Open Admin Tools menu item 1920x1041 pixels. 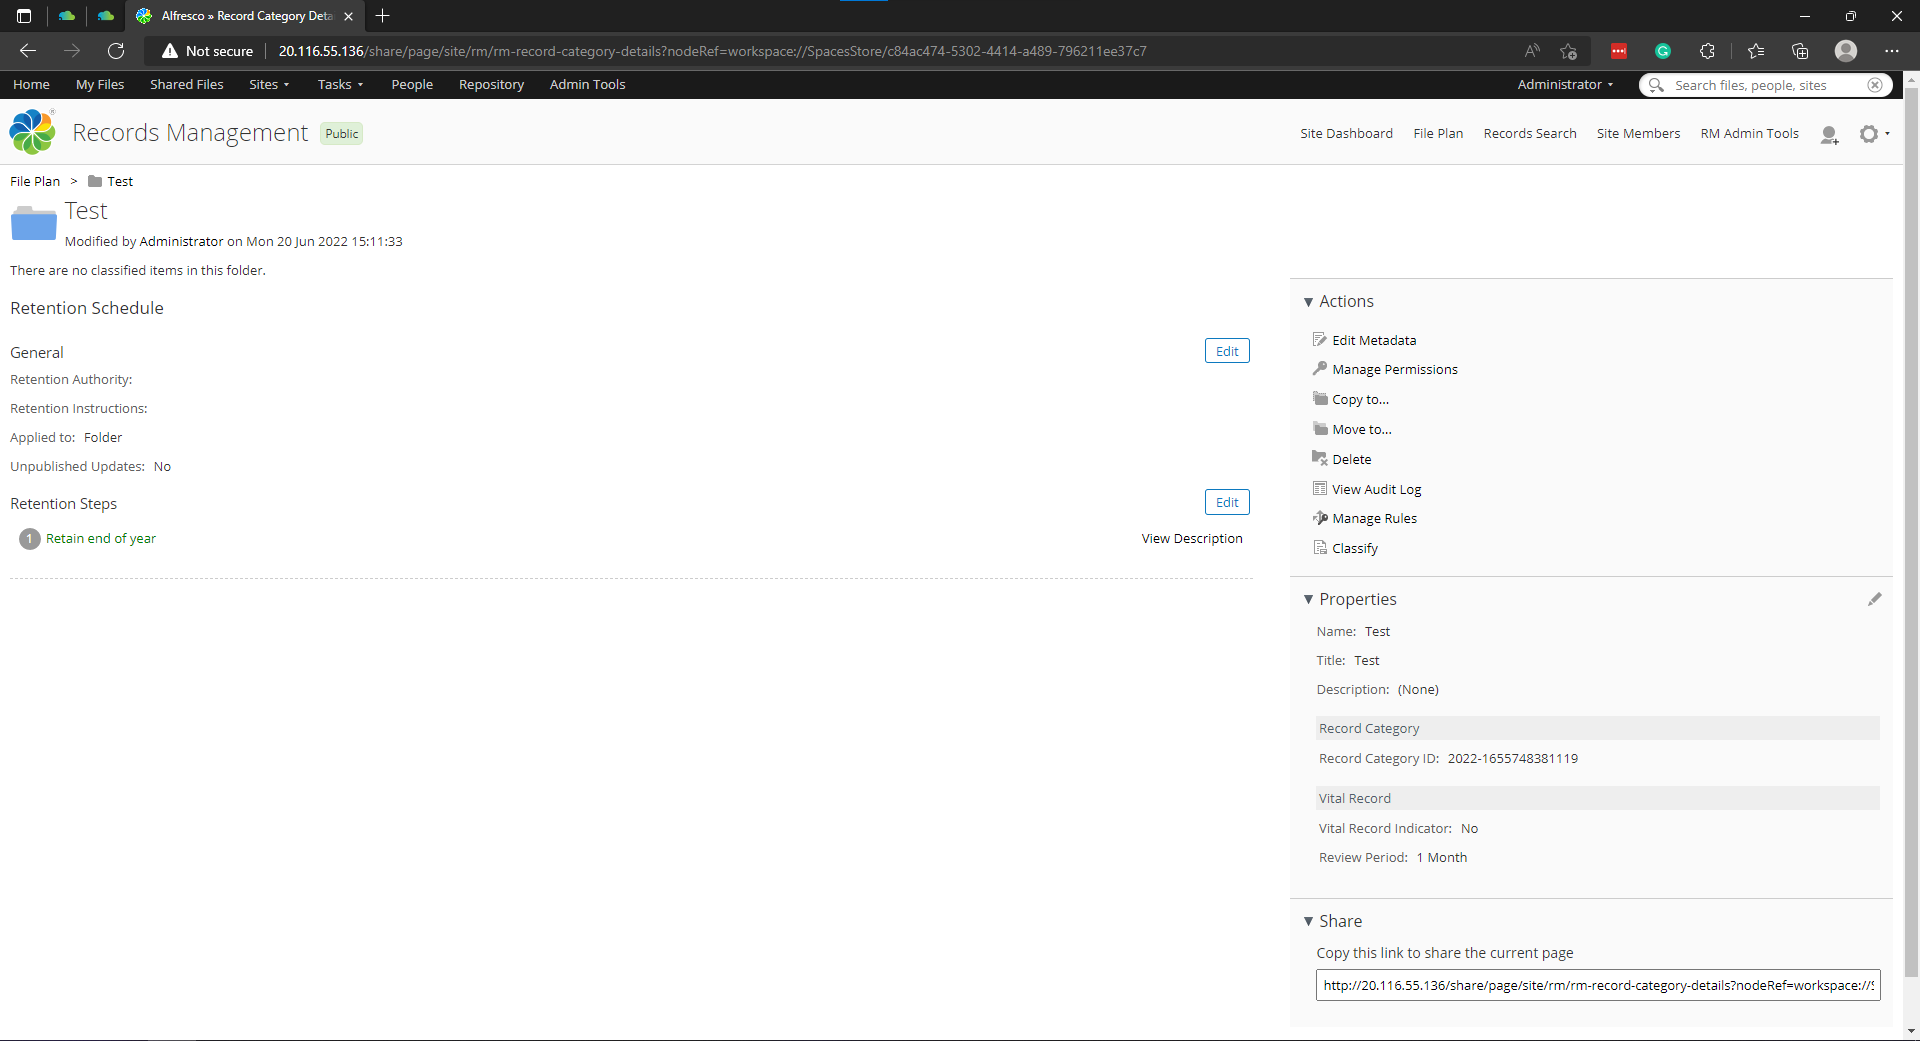587,84
